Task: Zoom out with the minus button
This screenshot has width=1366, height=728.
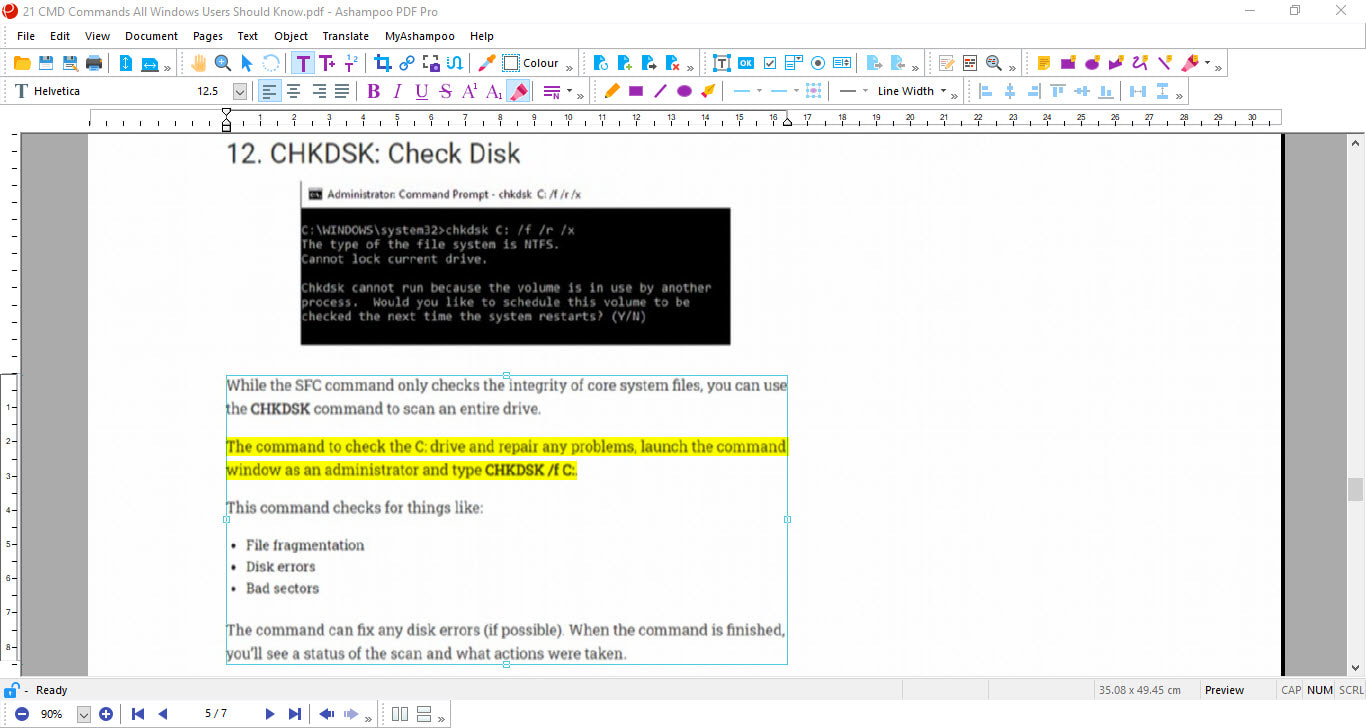Action: [21, 714]
